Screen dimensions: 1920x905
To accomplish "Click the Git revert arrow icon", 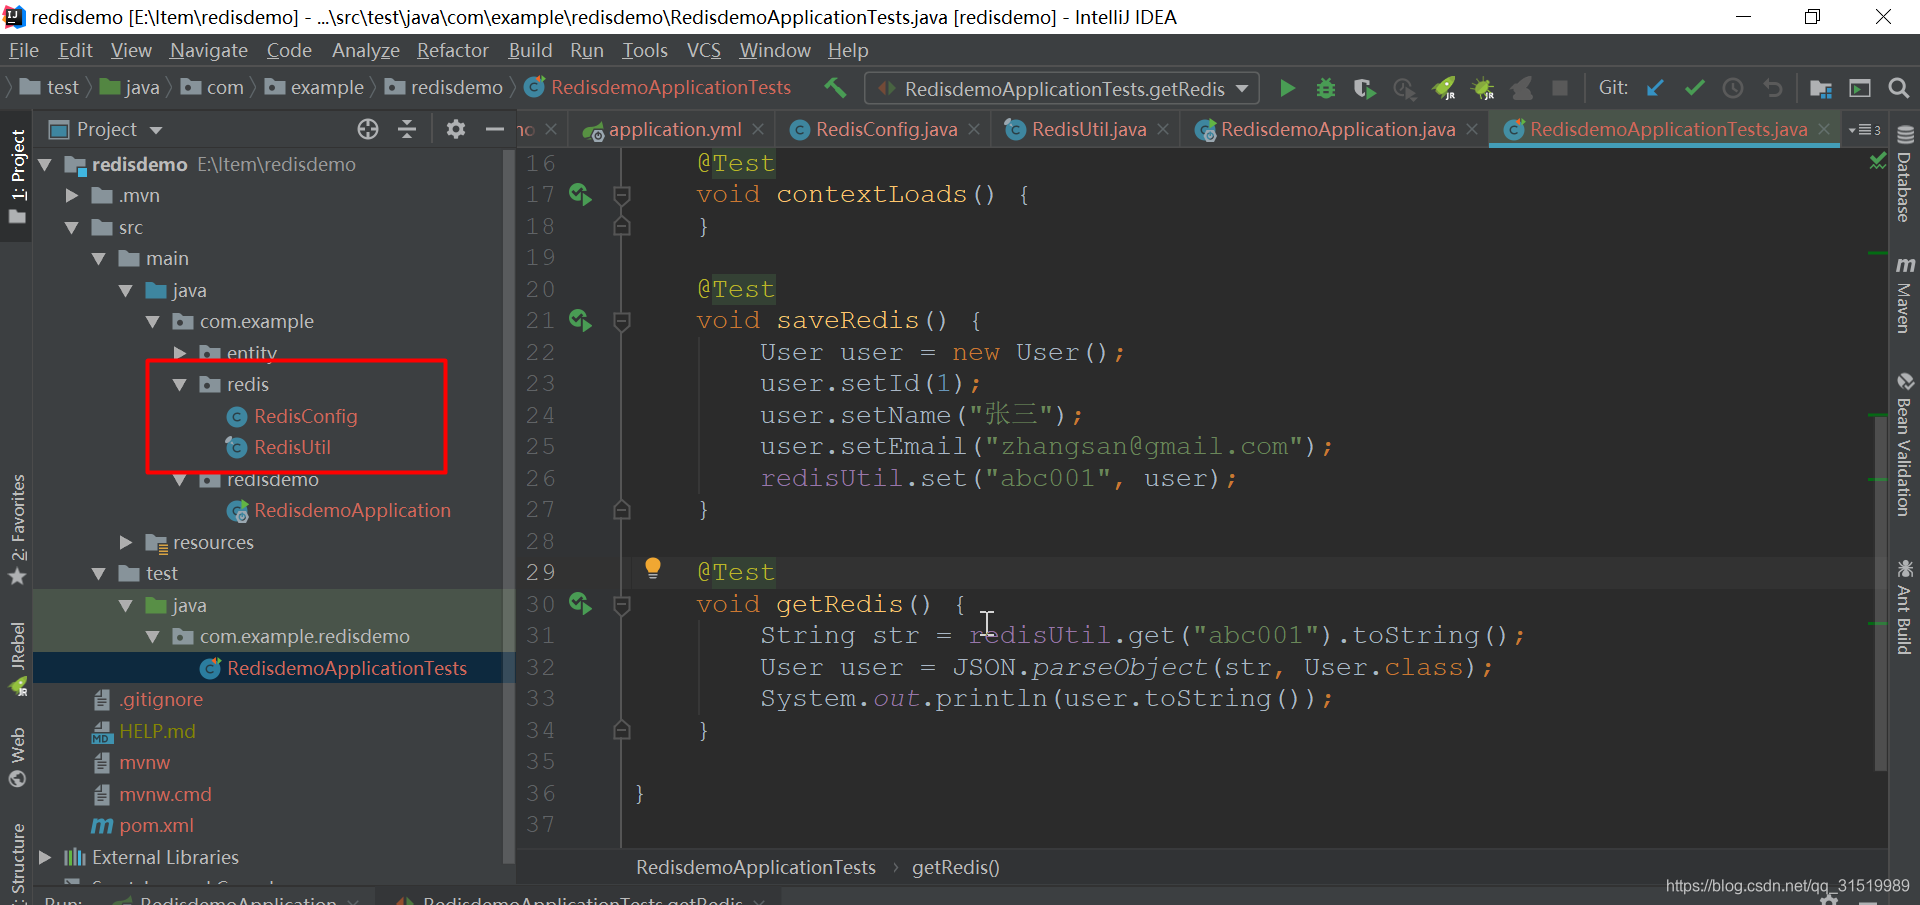I will pos(1772,88).
